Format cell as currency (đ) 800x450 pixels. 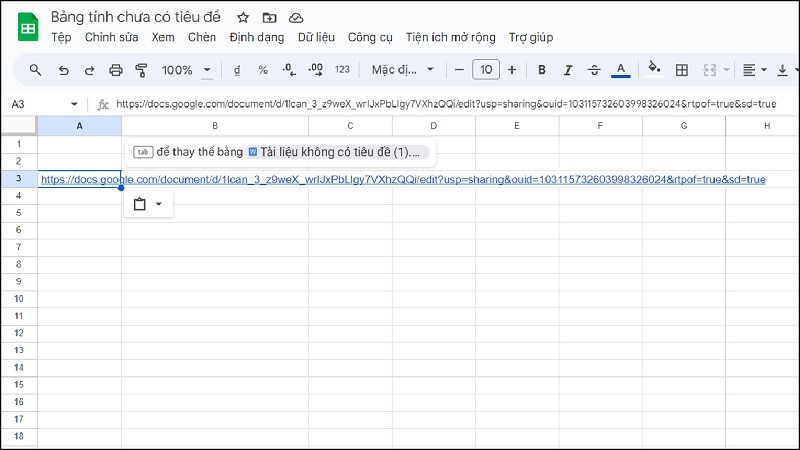coord(237,70)
